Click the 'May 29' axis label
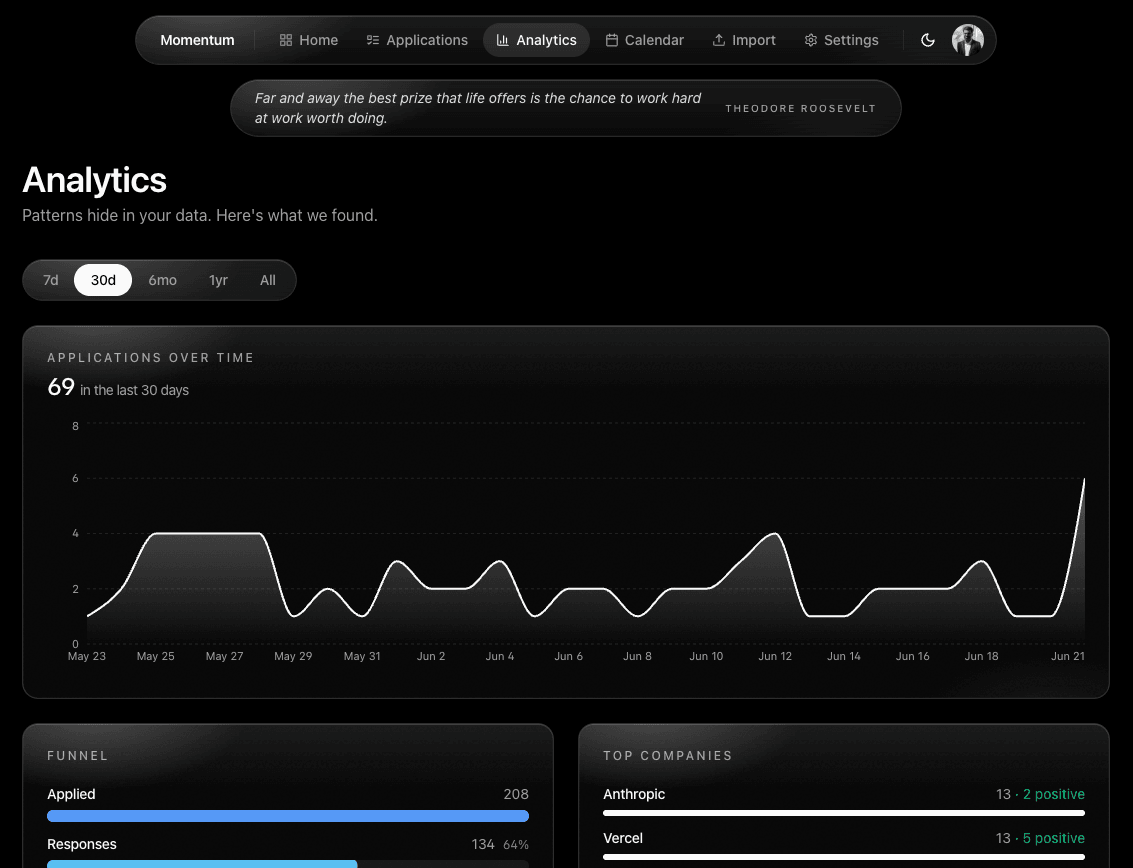 (x=293, y=656)
